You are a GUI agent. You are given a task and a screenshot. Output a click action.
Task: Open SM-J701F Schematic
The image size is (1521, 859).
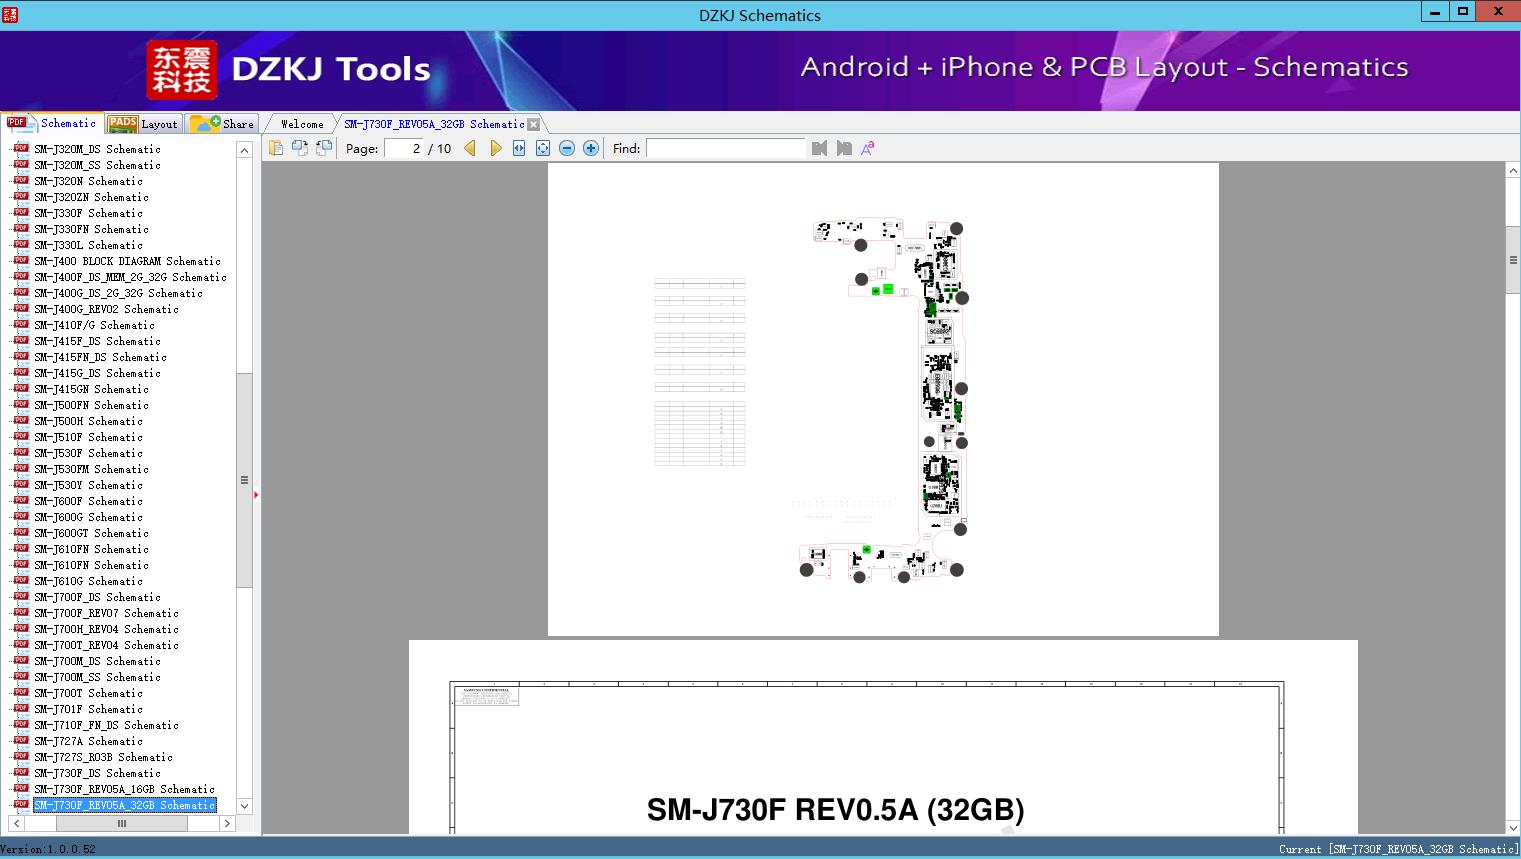[88, 709]
